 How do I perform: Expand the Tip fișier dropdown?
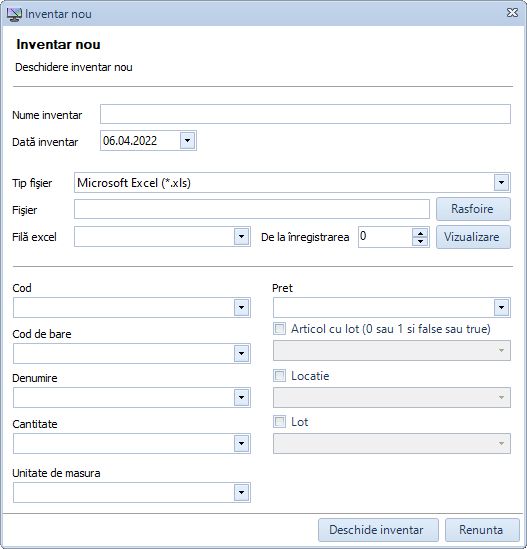[501, 182]
